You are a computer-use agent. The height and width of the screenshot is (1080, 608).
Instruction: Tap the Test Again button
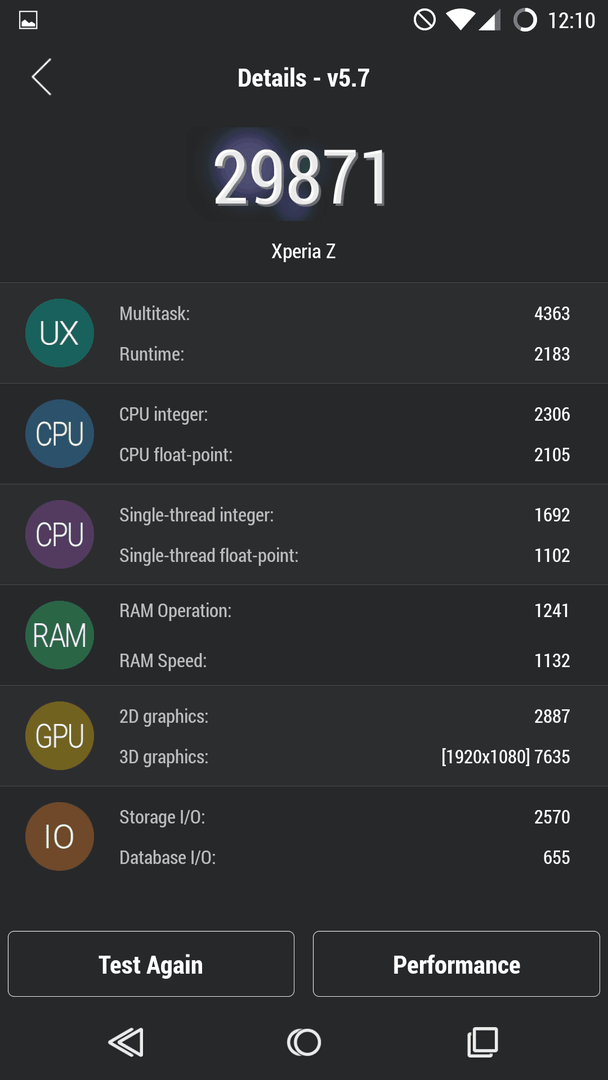[151, 964]
